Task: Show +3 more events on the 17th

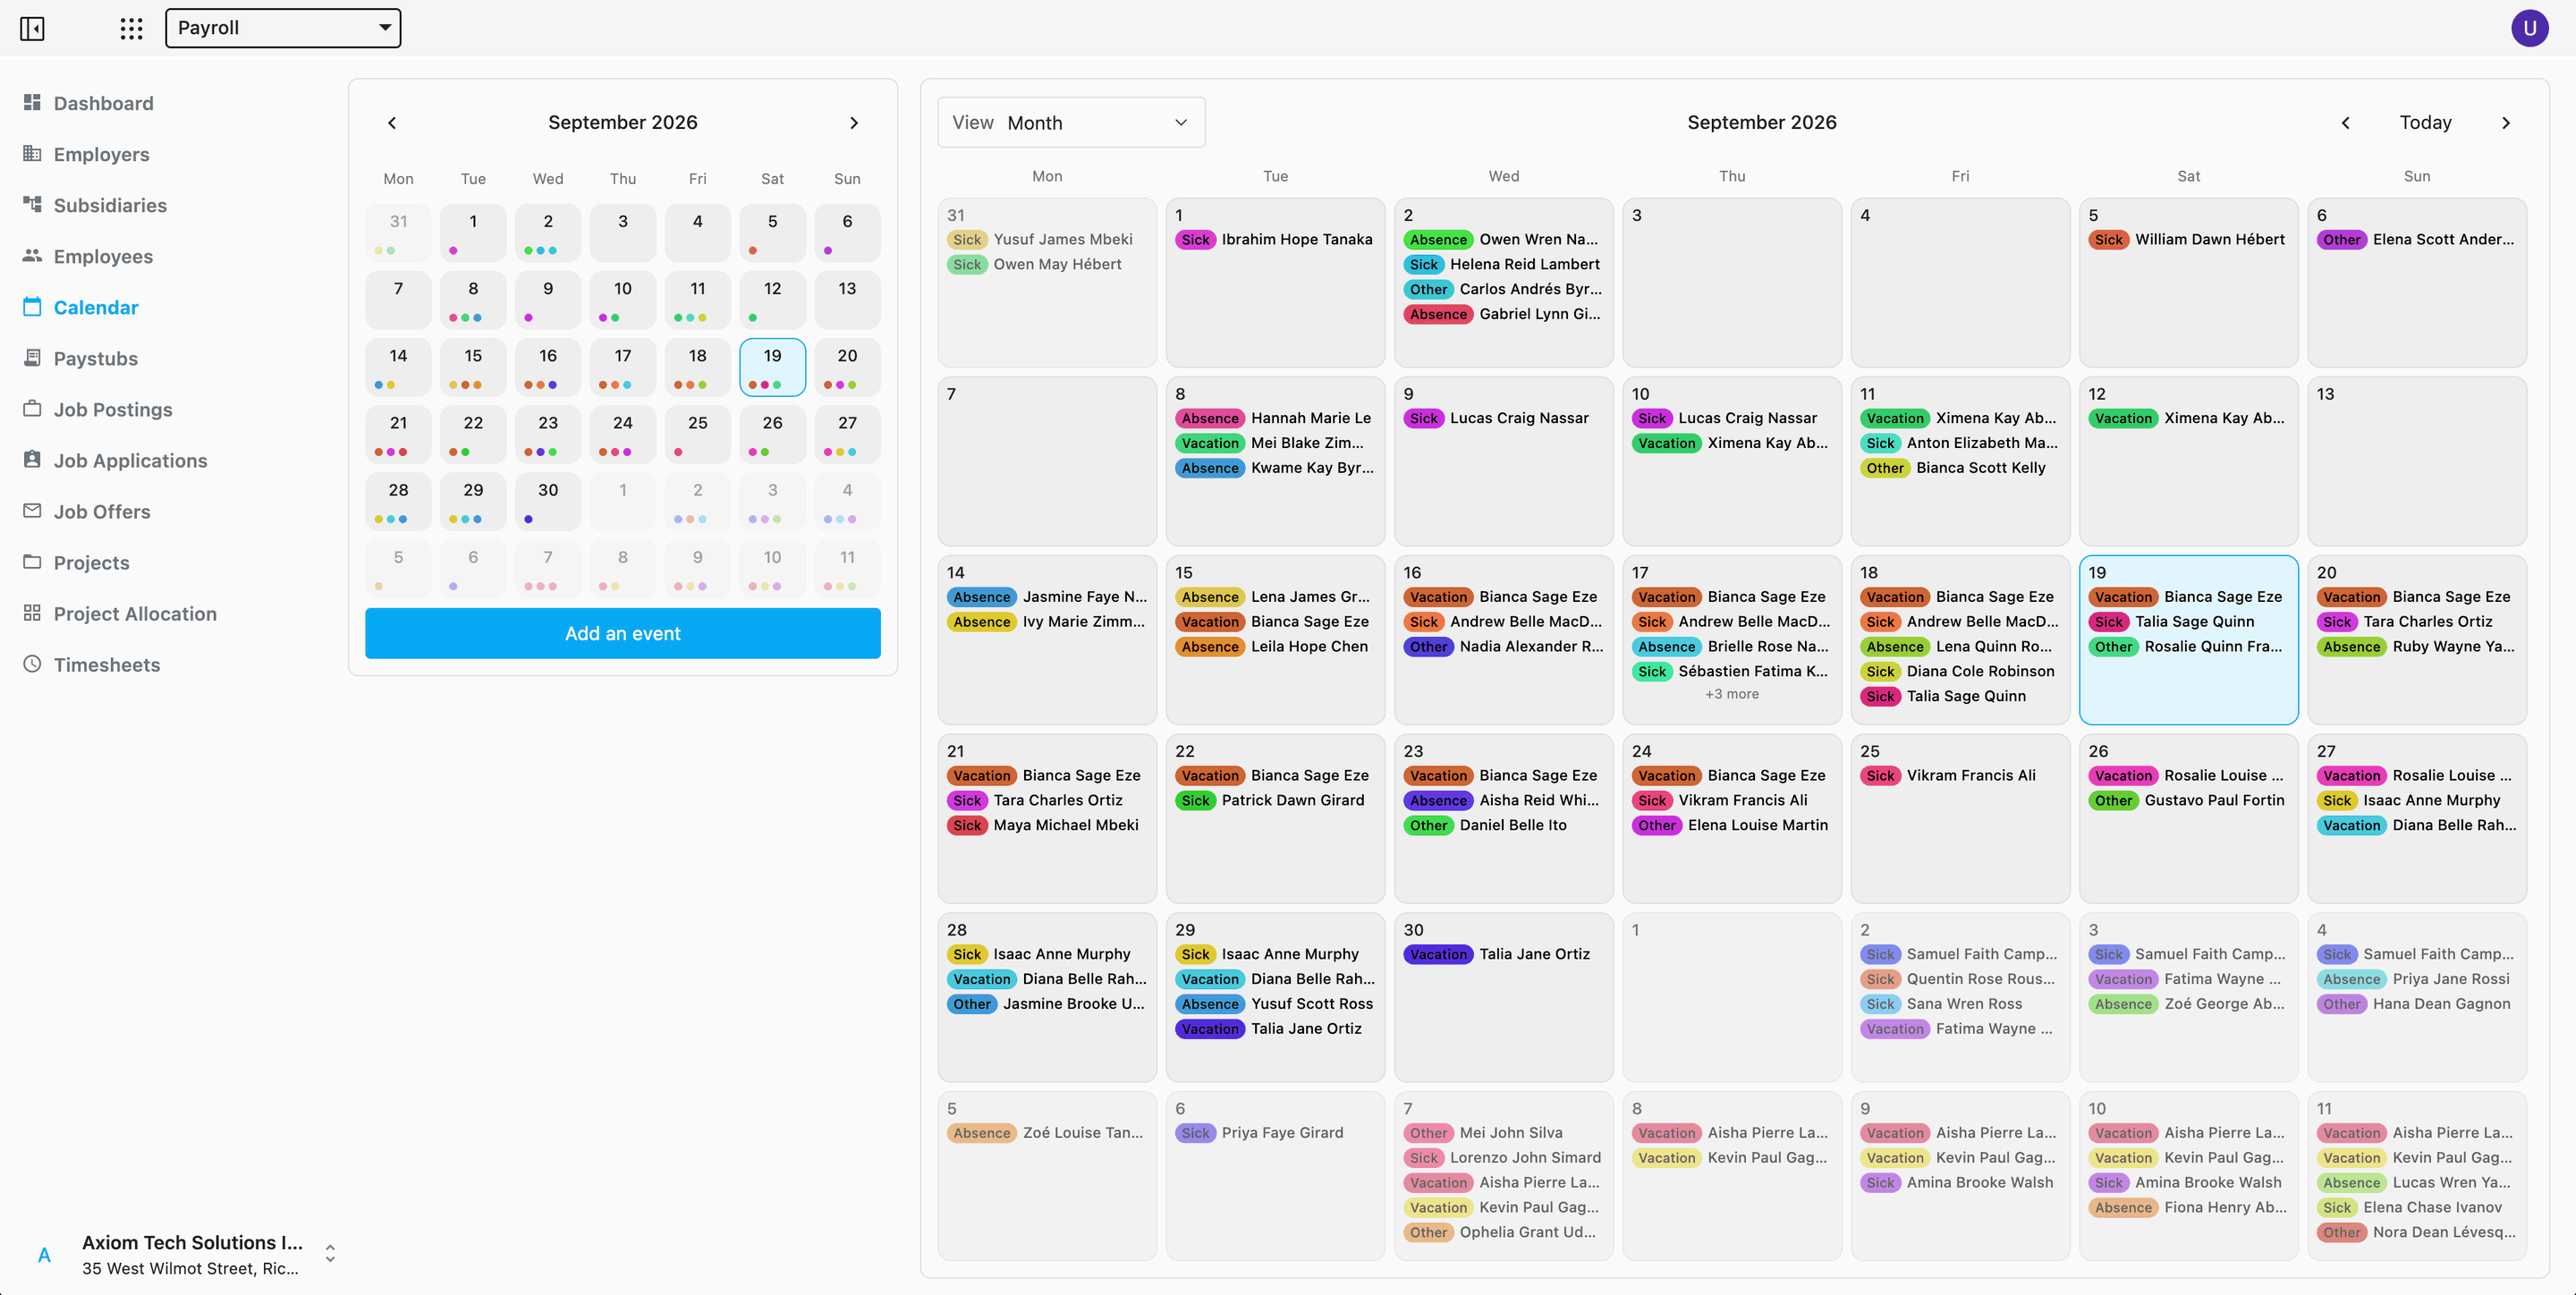Action: (1732, 694)
